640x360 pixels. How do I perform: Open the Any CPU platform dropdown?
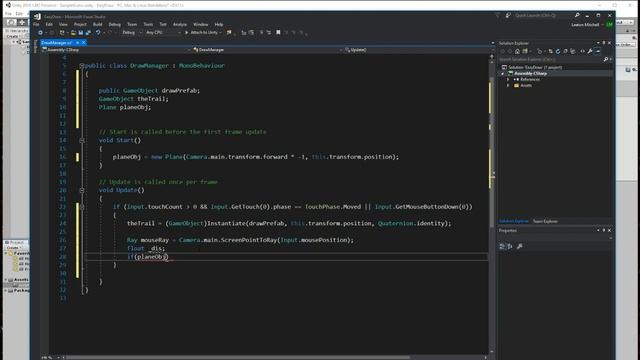(x=163, y=33)
